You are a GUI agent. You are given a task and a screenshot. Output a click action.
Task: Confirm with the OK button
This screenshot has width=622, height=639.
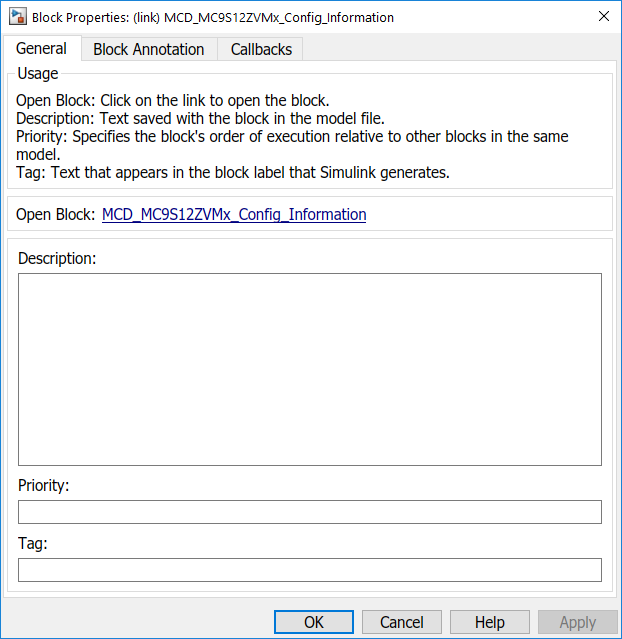314,622
